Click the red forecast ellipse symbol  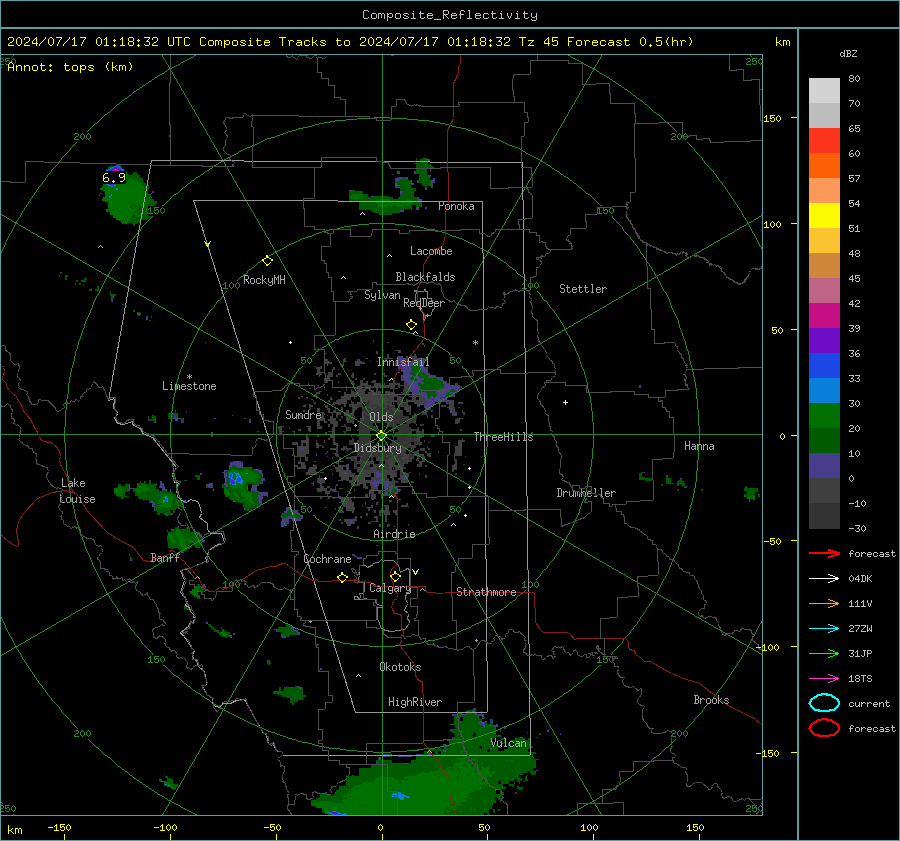pos(824,728)
